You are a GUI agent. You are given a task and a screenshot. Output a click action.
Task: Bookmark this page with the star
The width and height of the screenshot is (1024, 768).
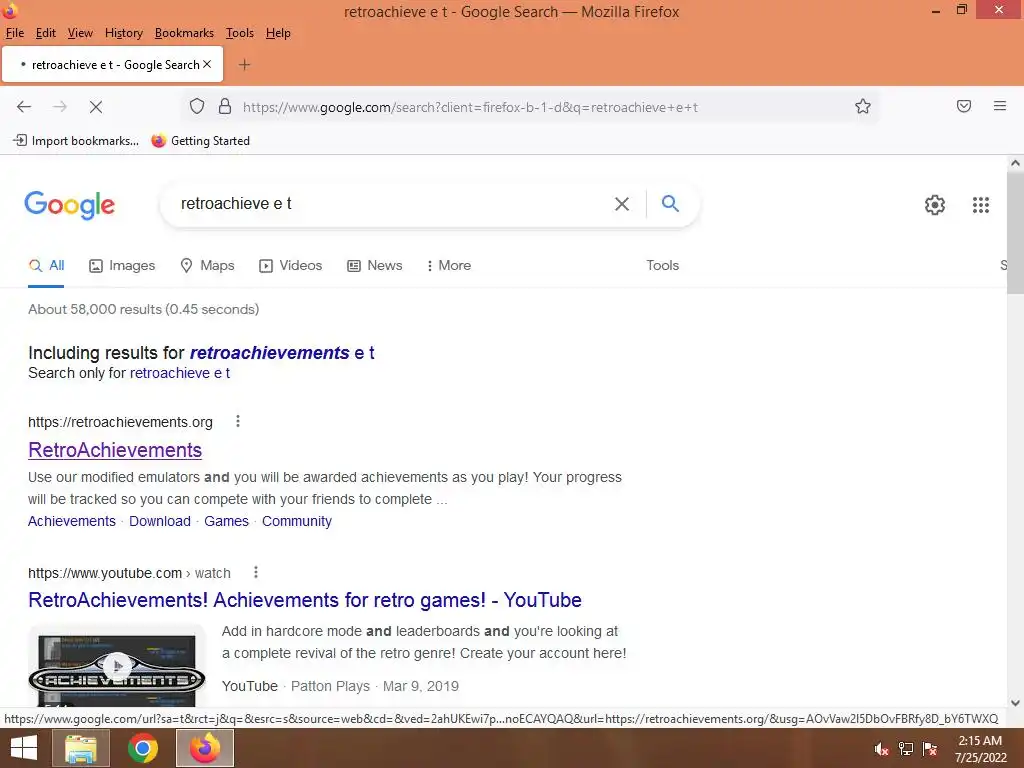point(863,106)
